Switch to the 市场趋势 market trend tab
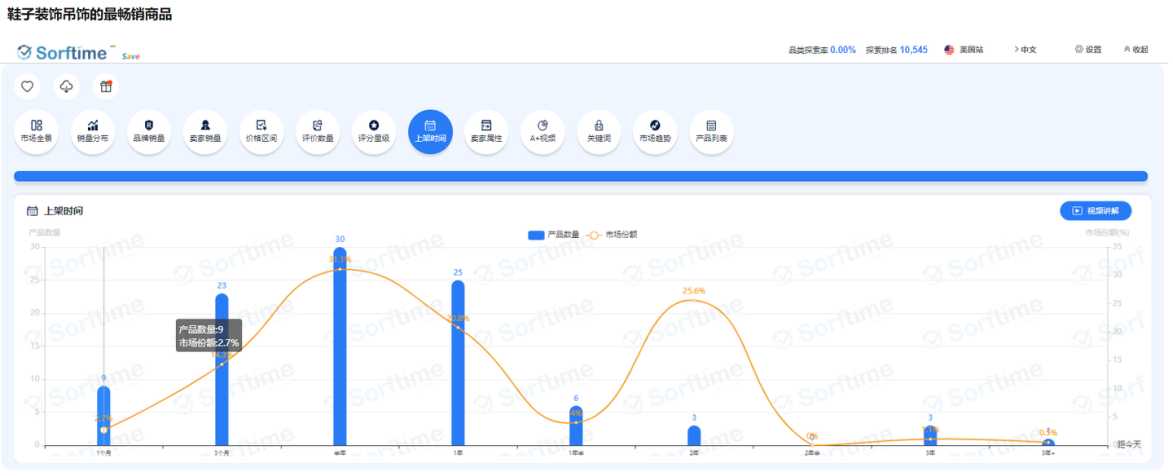 point(655,132)
